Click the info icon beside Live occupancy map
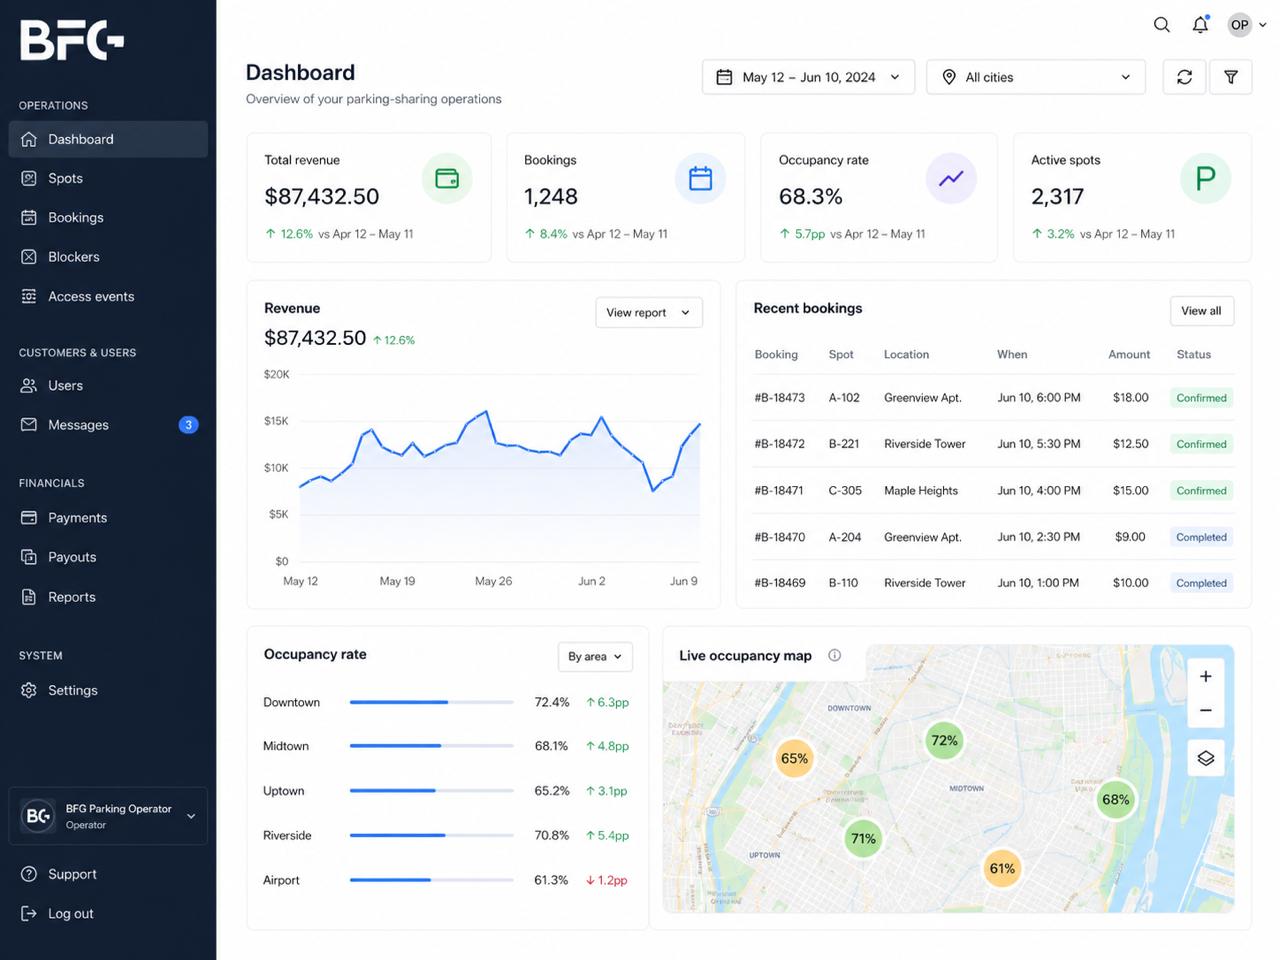The image size is (1280, 960). point(834,655)
